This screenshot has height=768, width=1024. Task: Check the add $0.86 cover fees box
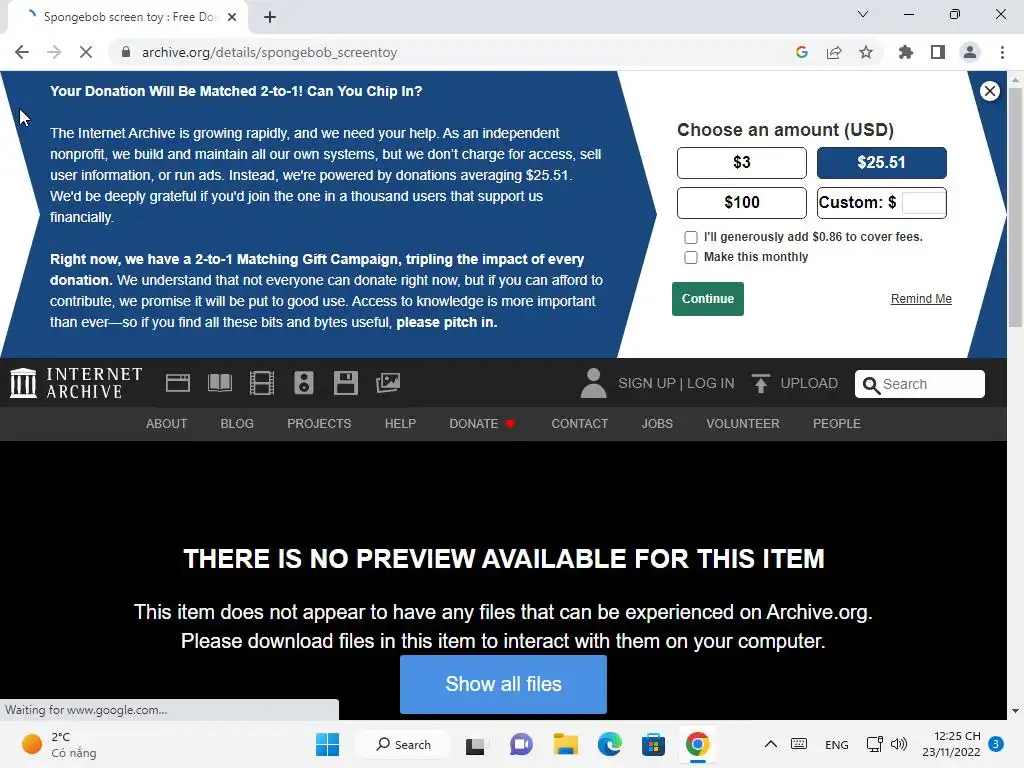[690, 237]
